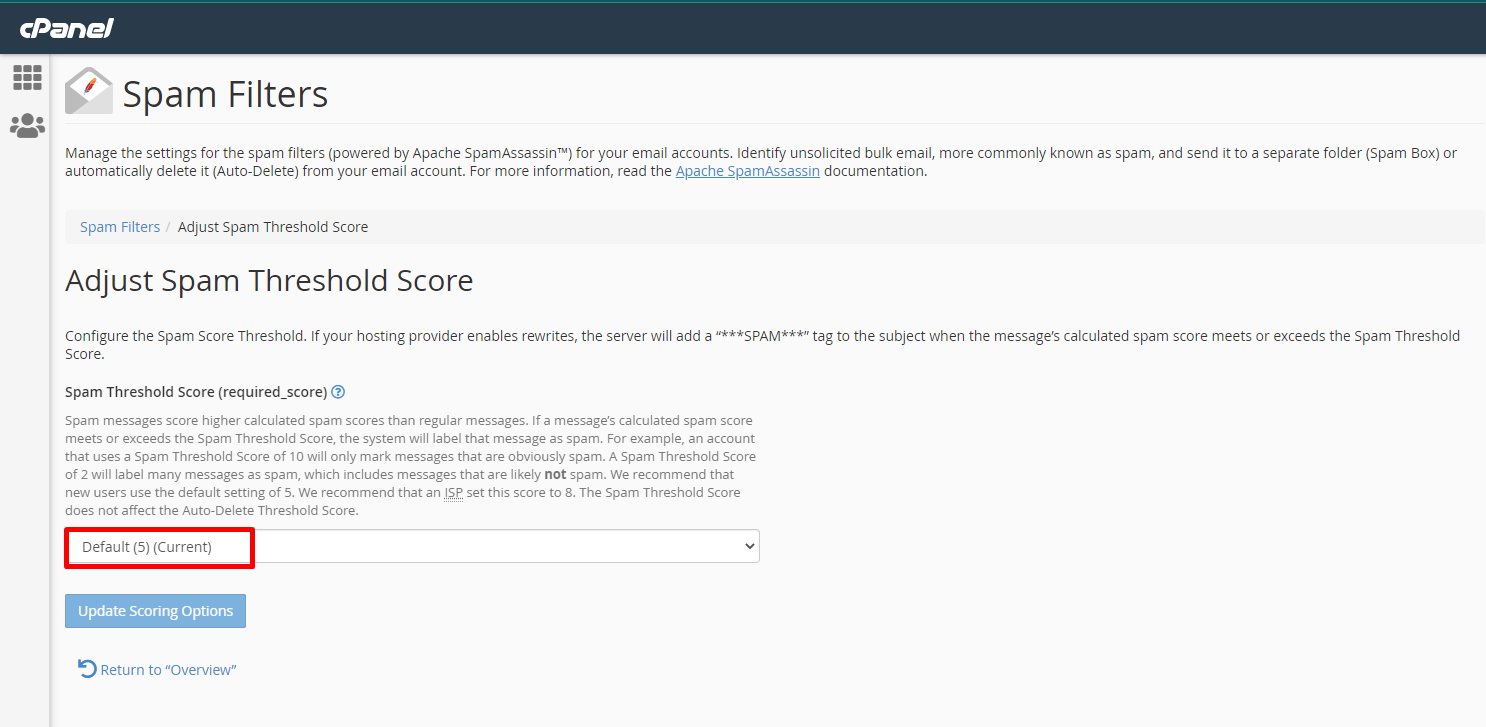
Task: Click help icon beside Spam Threshold Score
Action: pyautogui.click(x=338, y=392)
